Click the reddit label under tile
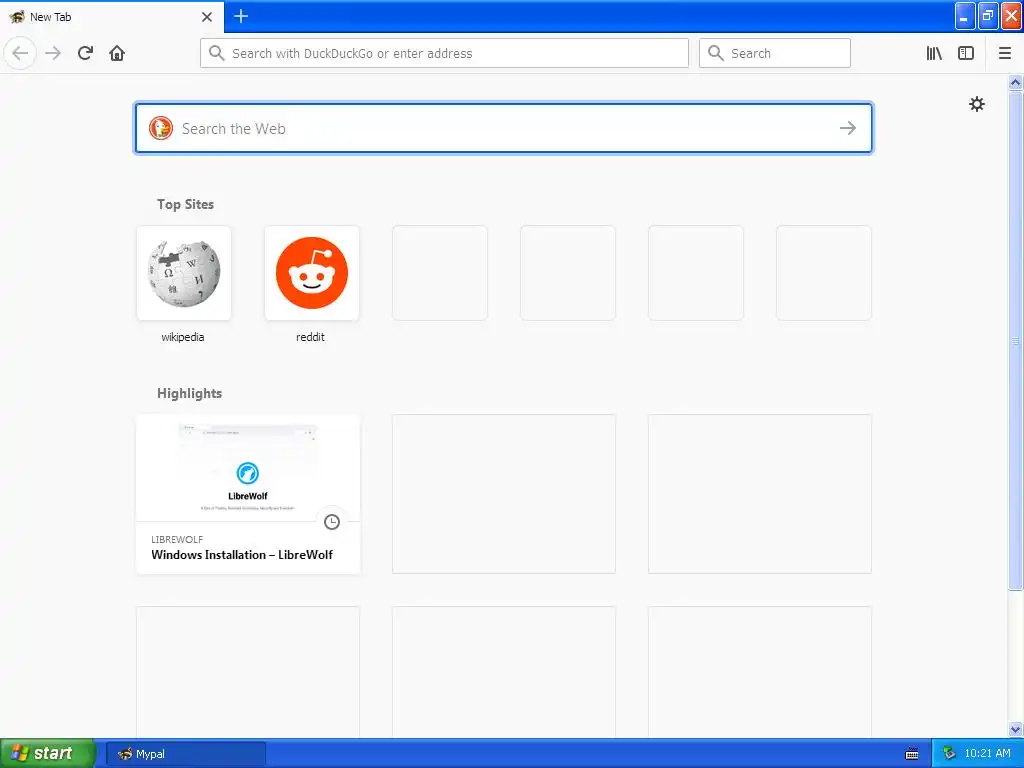This screenshot has height=768, width=1024. point(310,337)
